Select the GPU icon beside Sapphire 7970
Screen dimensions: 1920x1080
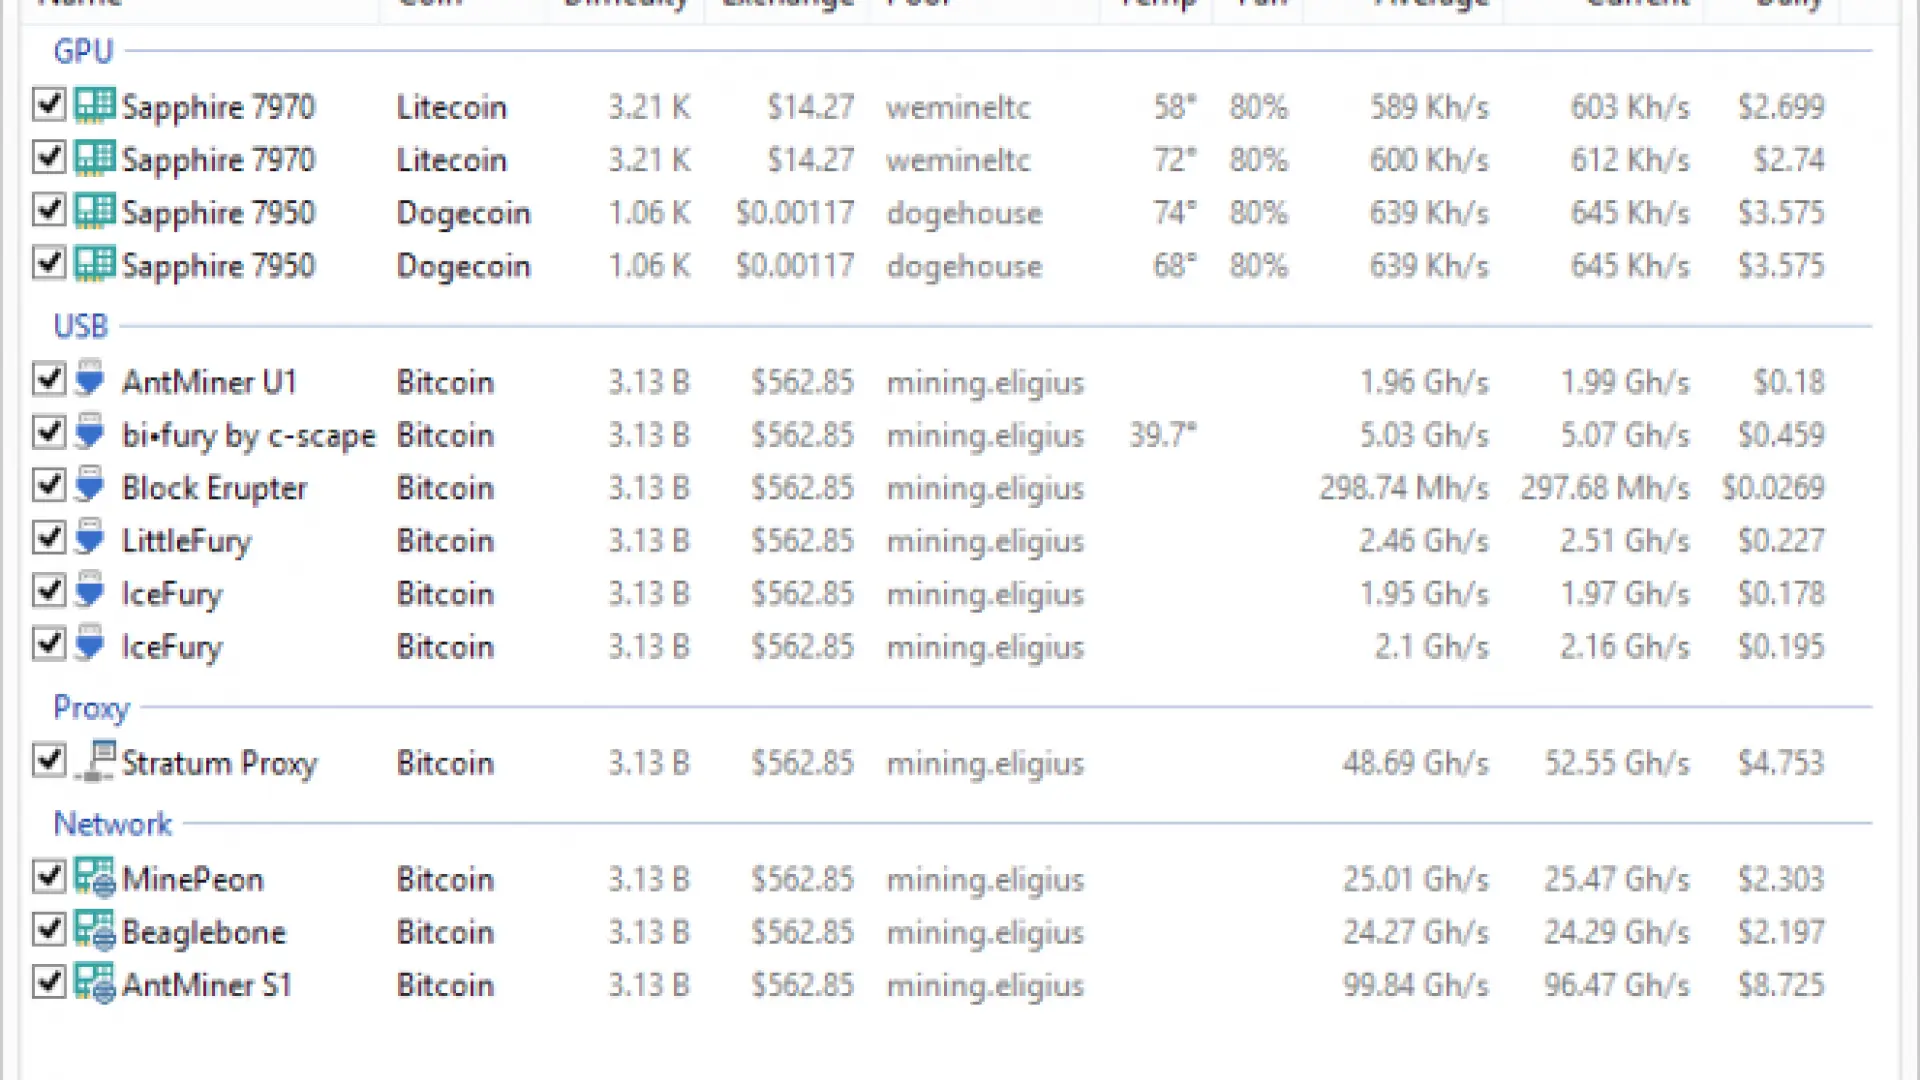point(95,106)
